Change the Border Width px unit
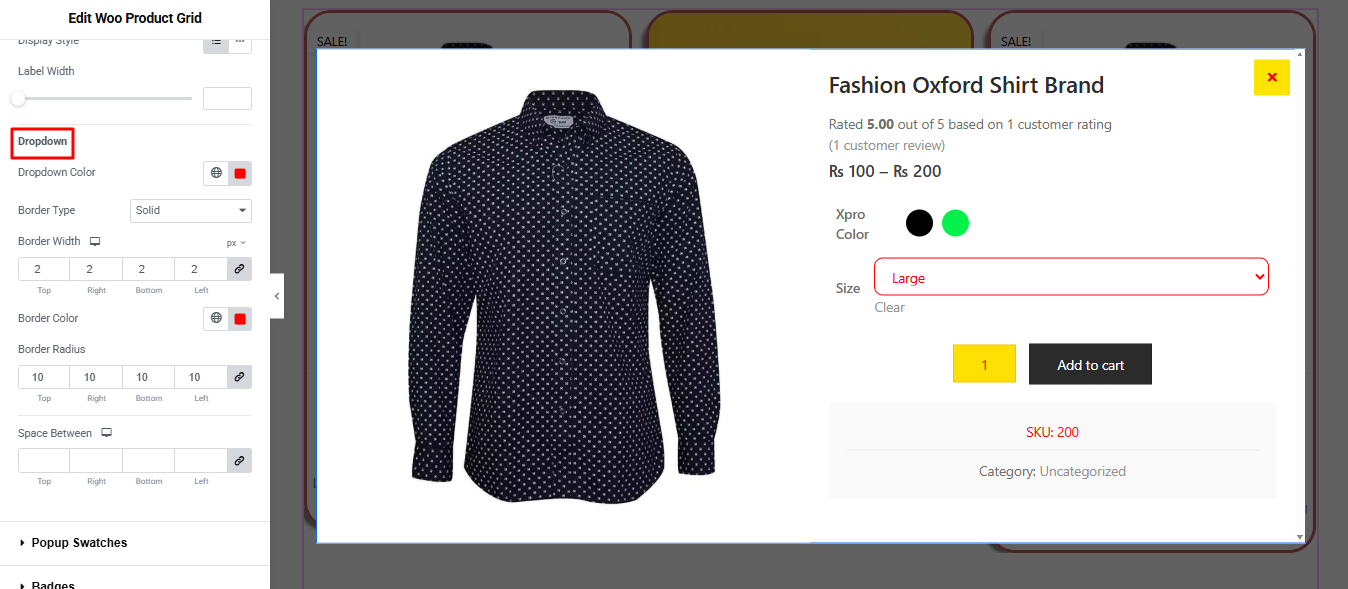The image size is (1348, 589). (x=235, y=243)
